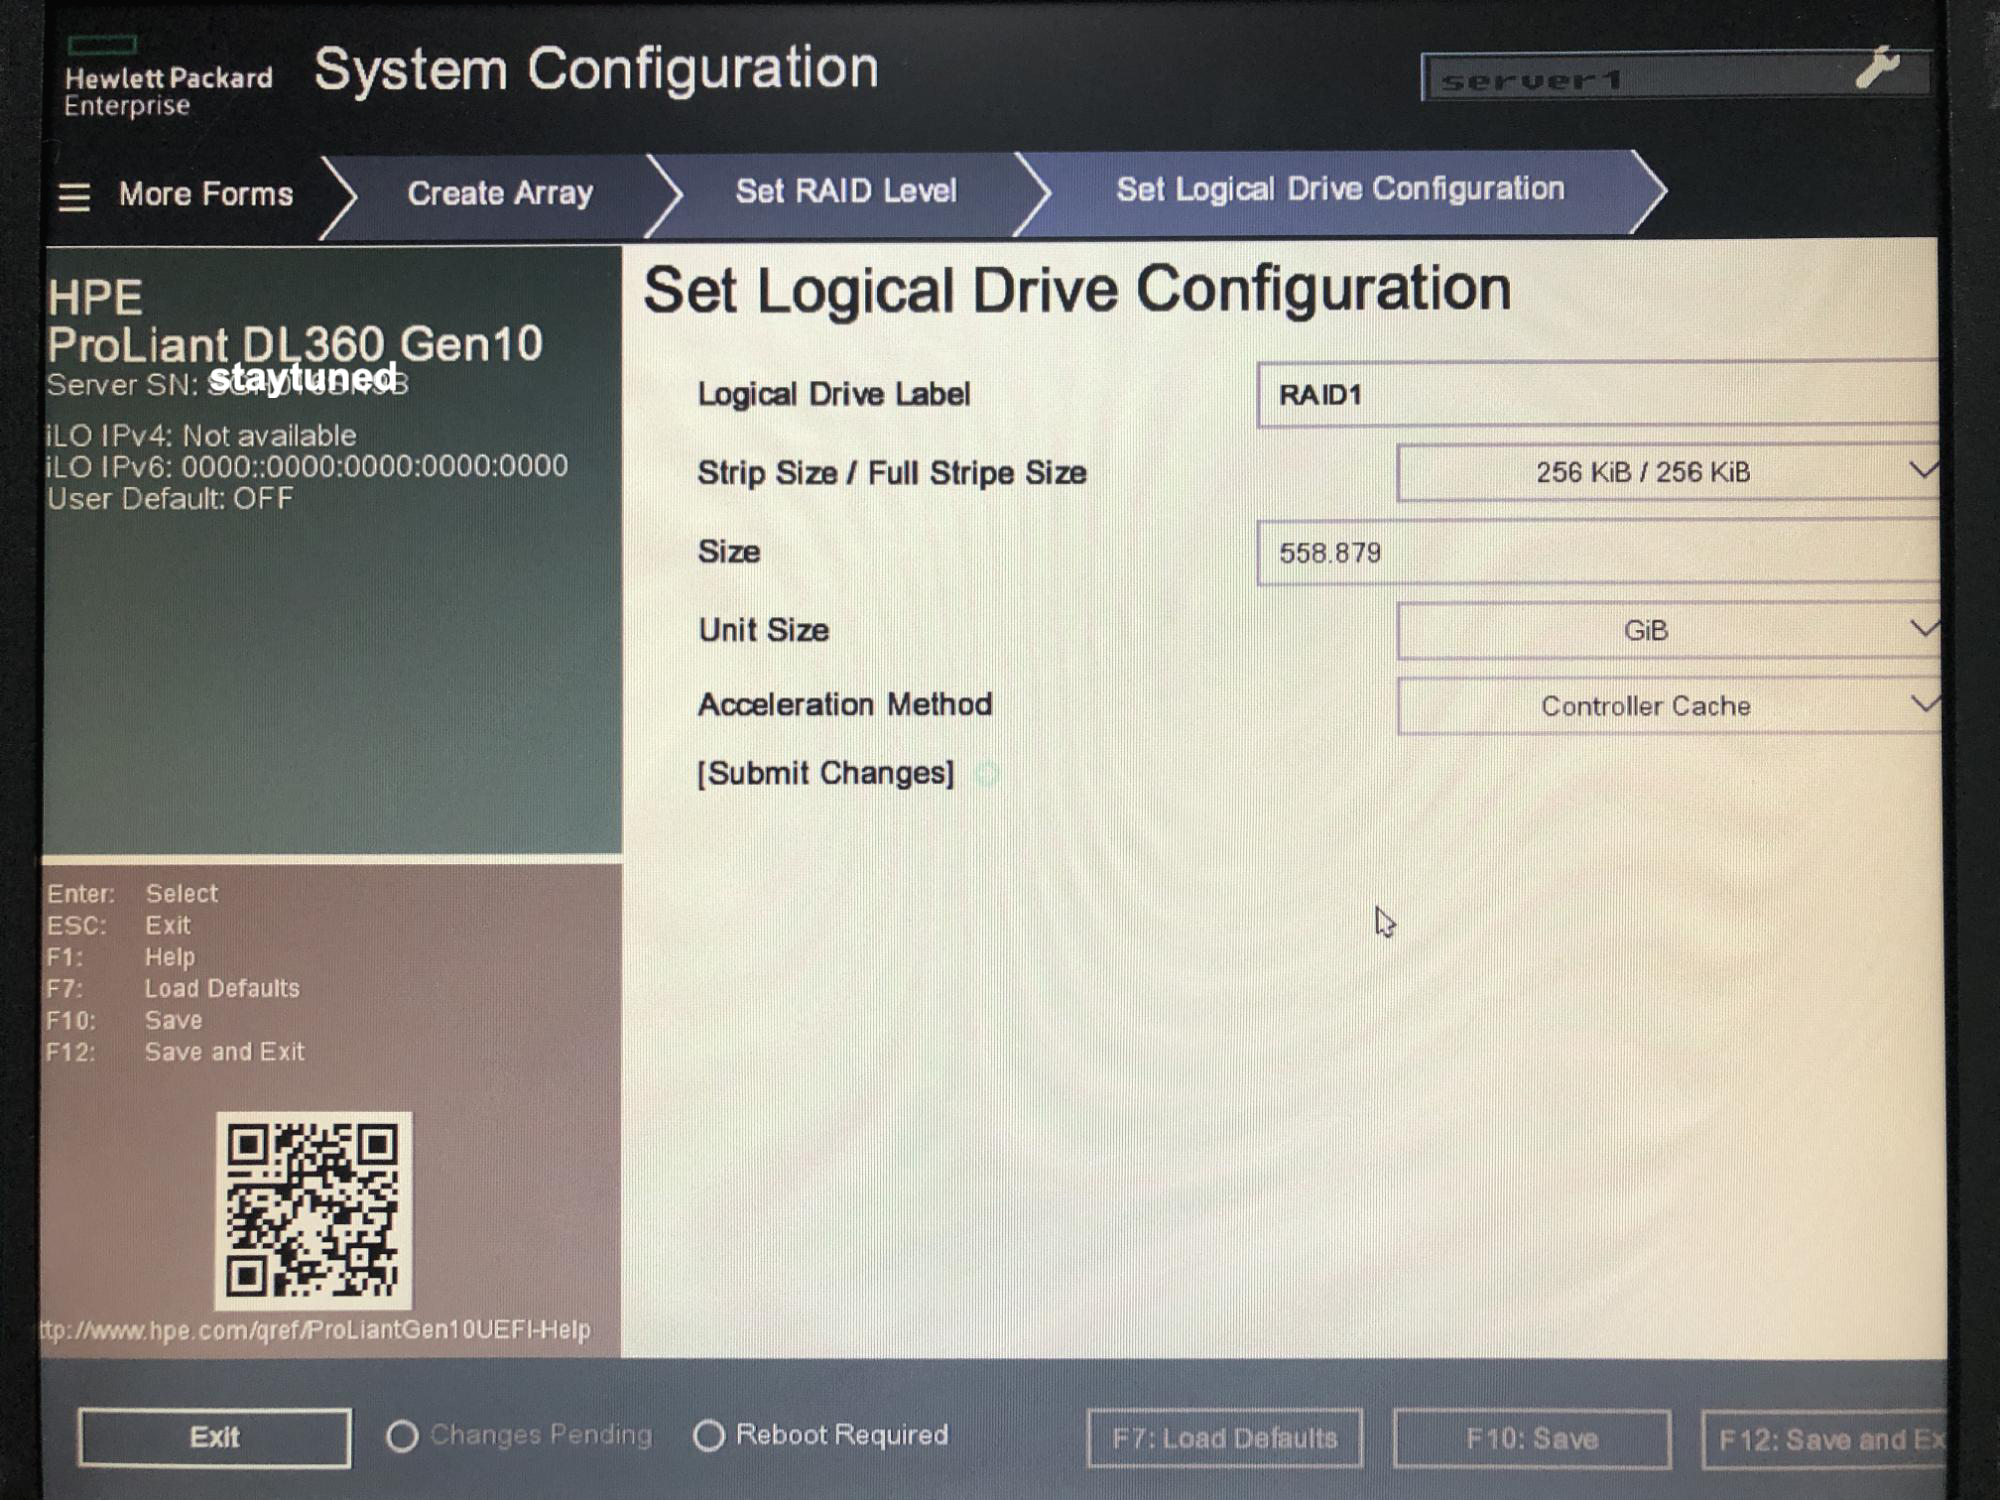Go back to Set RAID Level step
This screenshot has width=2000, height=1500.
[846, 191]
